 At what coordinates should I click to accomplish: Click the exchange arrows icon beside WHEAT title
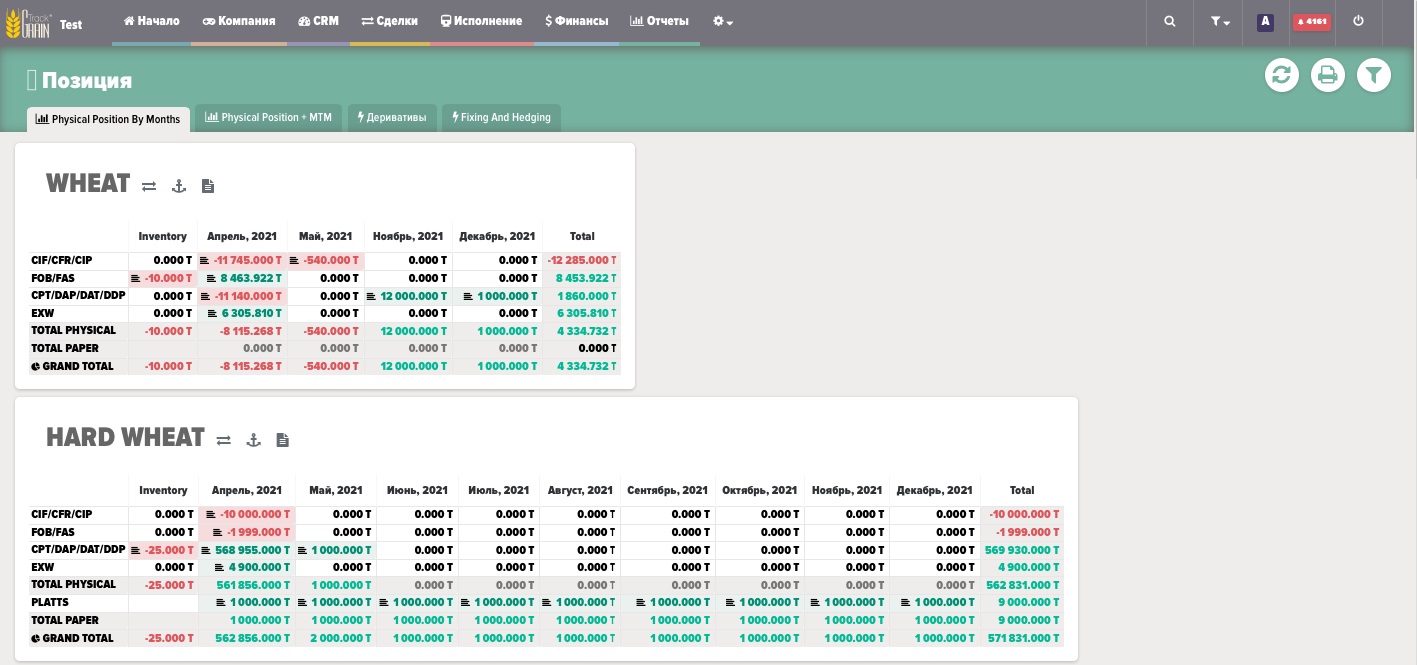click(149, 186)
